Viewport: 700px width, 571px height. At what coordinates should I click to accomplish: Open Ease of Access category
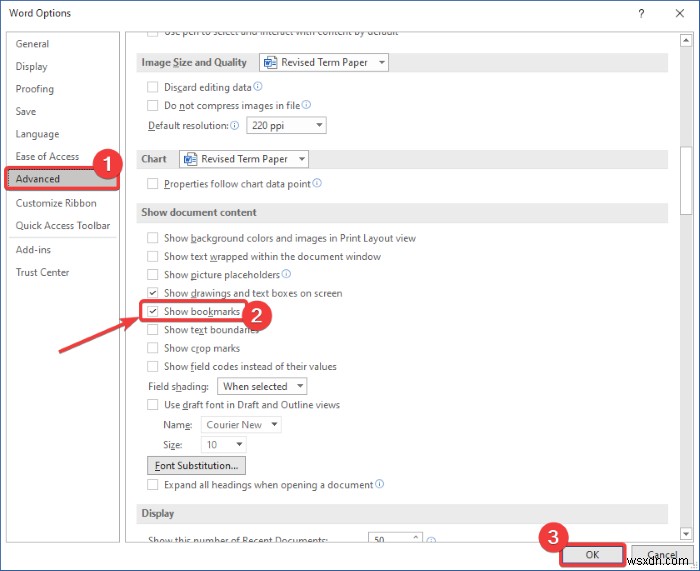(47, 156)
